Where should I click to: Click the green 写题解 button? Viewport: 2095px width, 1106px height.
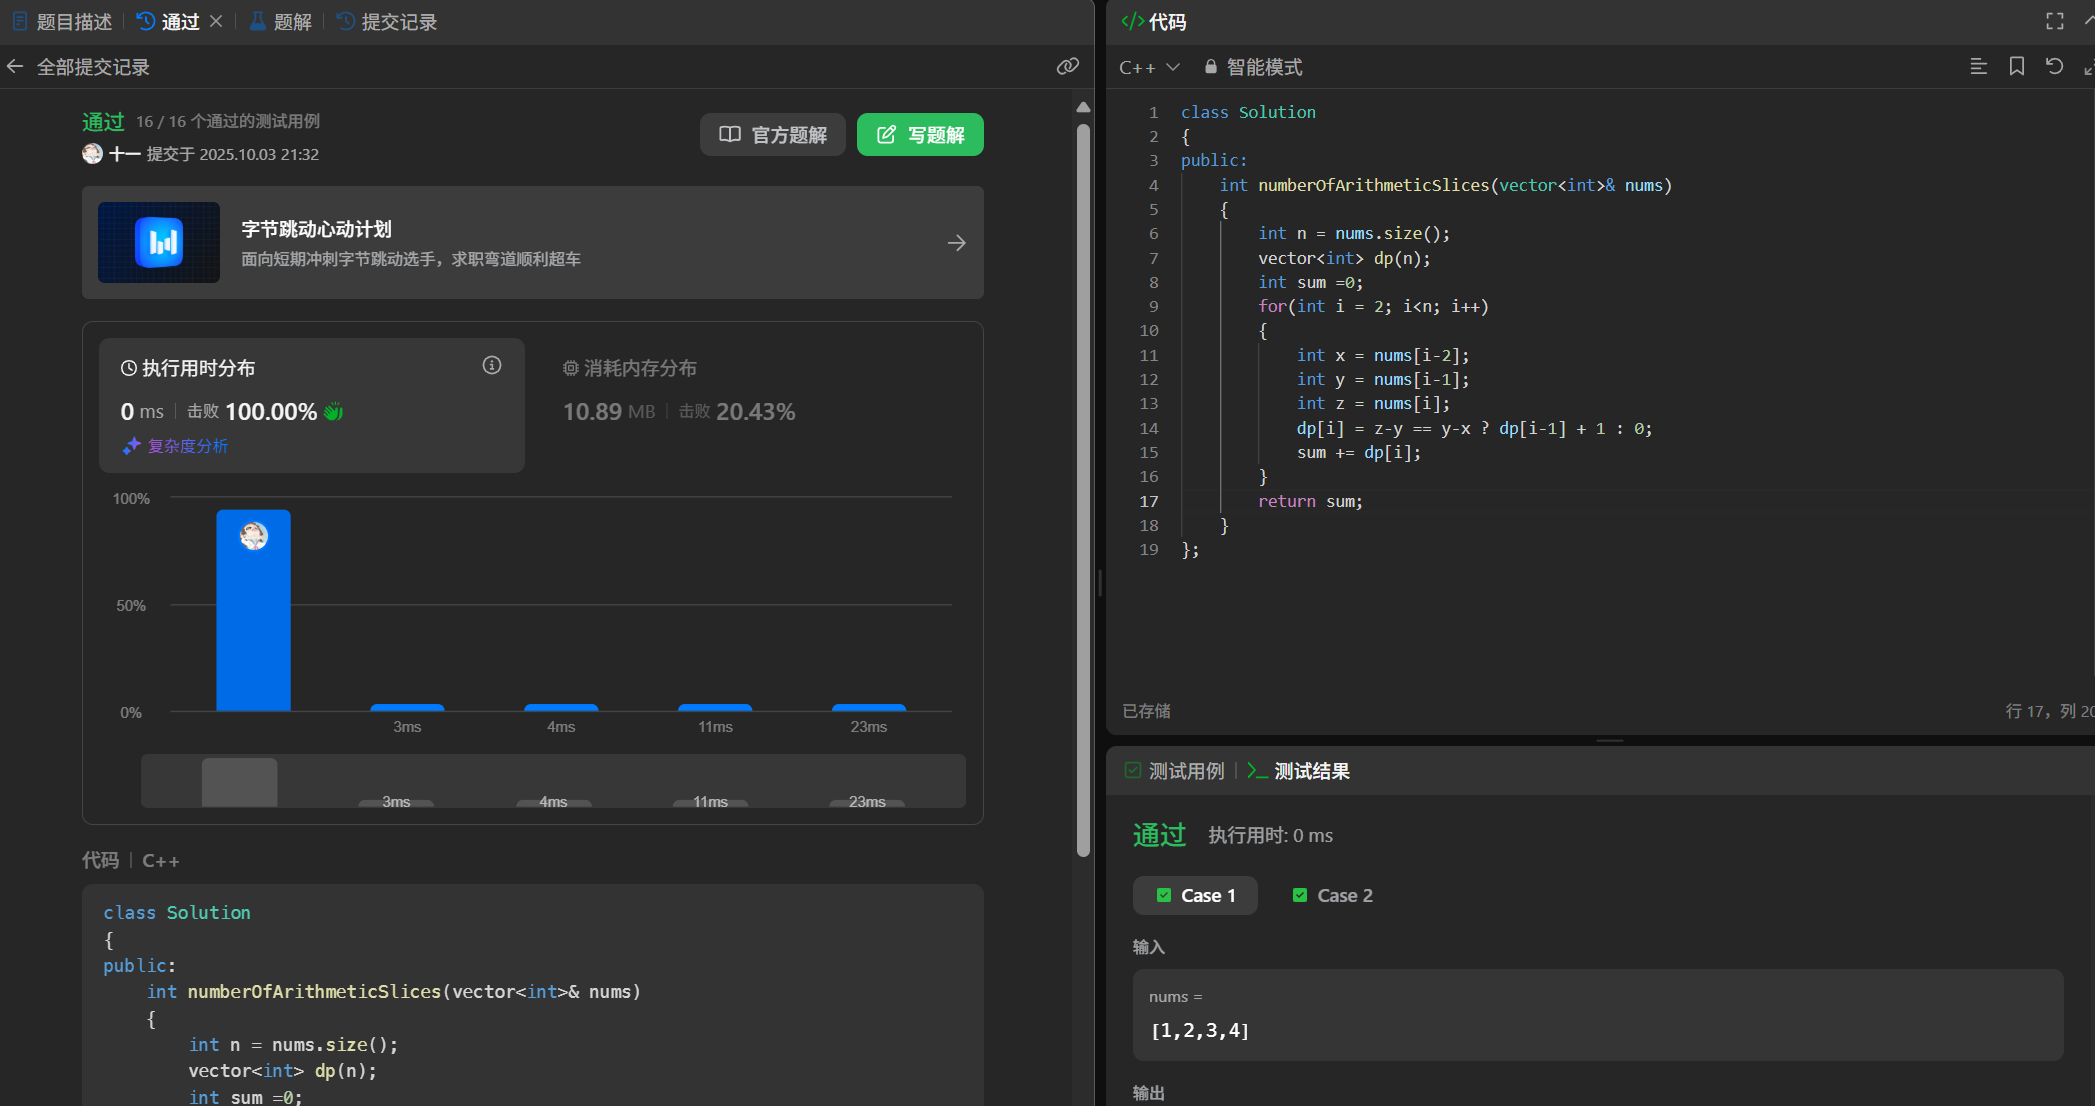[919, 135]
